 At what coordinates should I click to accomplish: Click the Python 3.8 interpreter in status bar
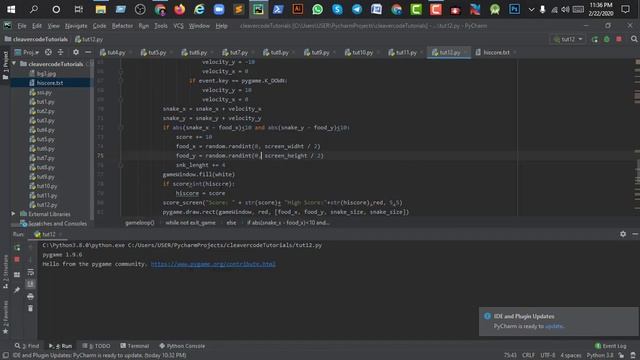pyautogui.click(x=600, y=356)
